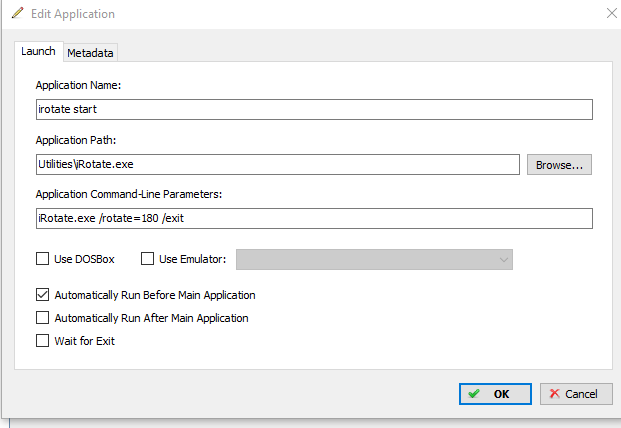Enable the Use DOSBox checkbox
The image size is (621, 428).
(x=42, y=259)
